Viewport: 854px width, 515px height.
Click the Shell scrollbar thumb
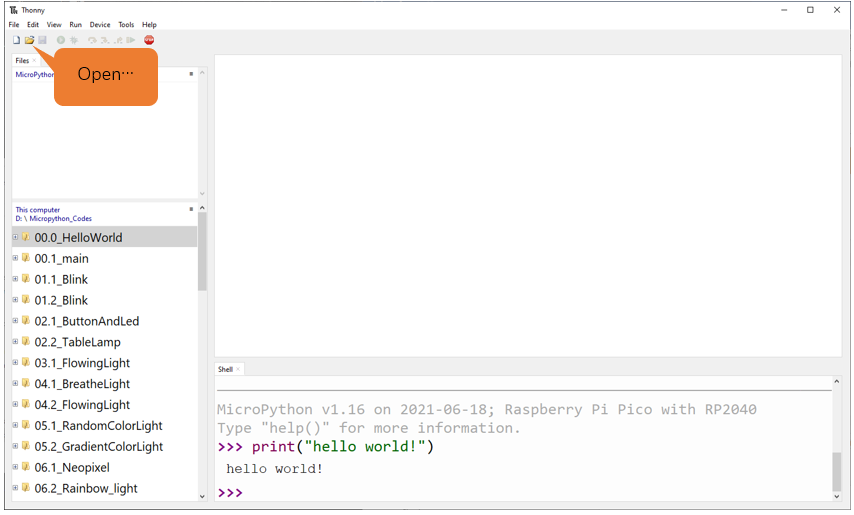point(837,471)
